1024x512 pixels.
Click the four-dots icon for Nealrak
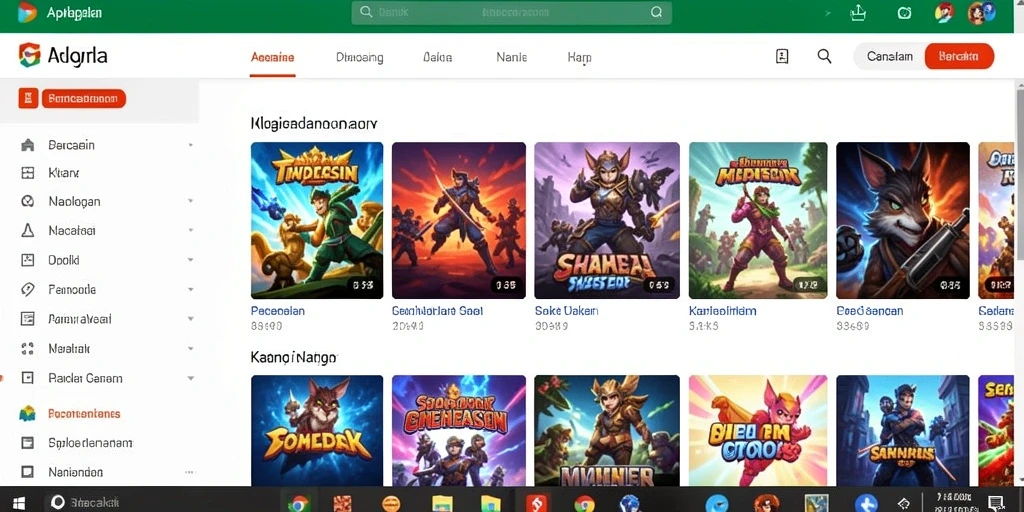pyautogui.click(x=27, y=349)
